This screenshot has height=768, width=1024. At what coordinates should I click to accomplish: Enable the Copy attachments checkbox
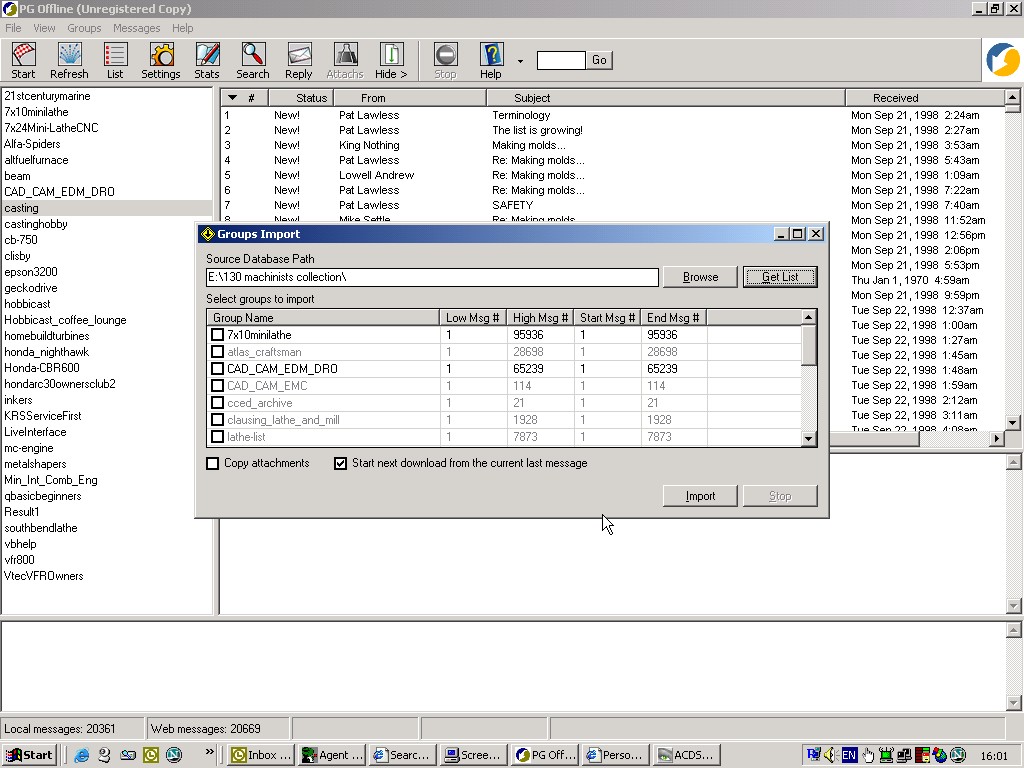coord(213,464)
